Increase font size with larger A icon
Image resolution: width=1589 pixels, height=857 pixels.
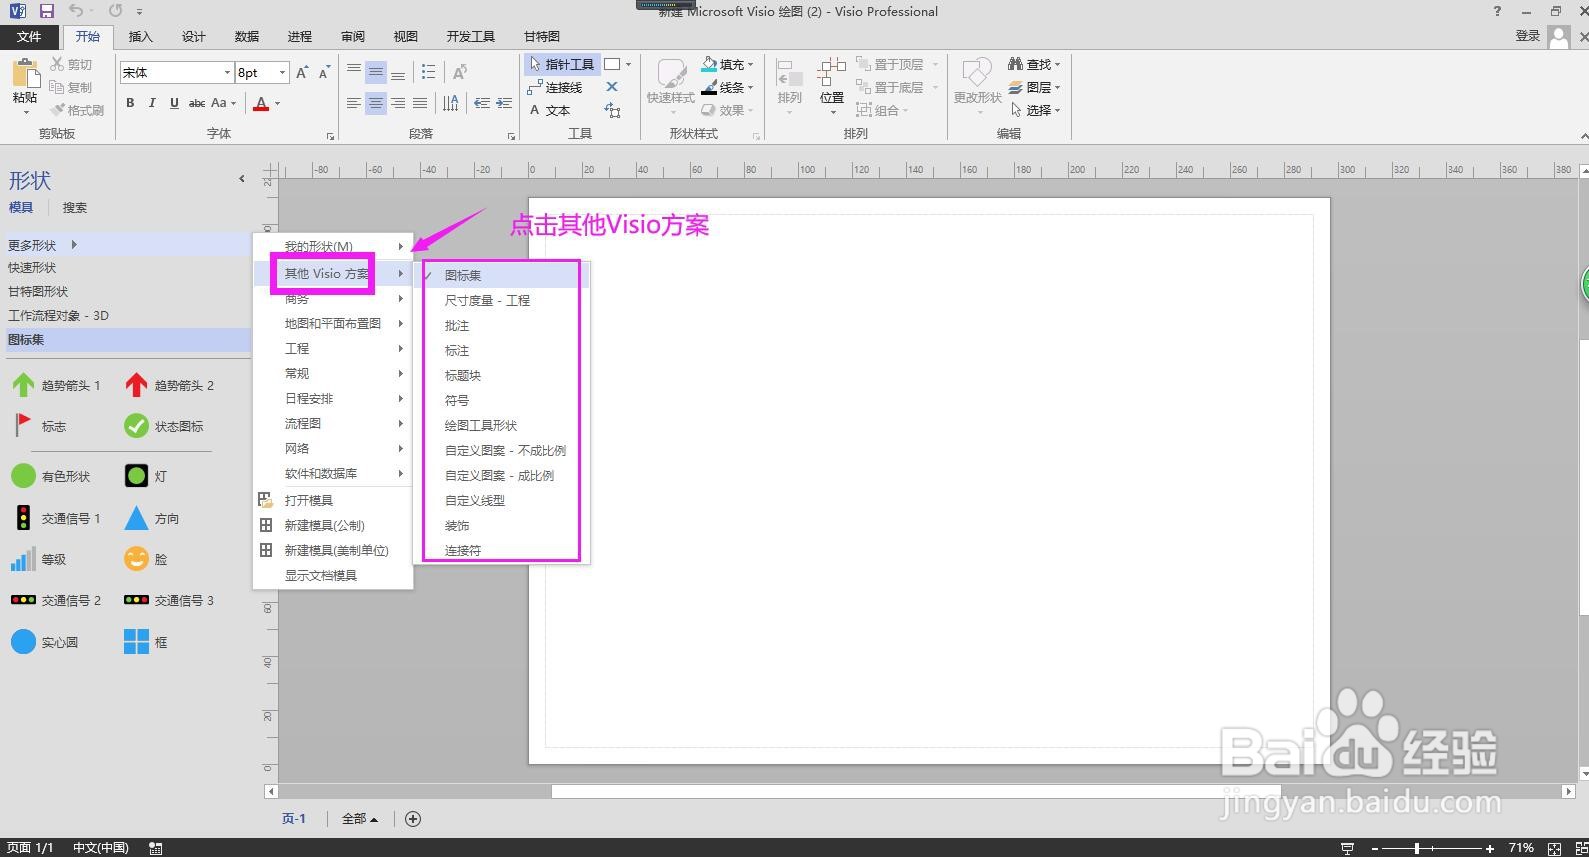click(302, 73)
